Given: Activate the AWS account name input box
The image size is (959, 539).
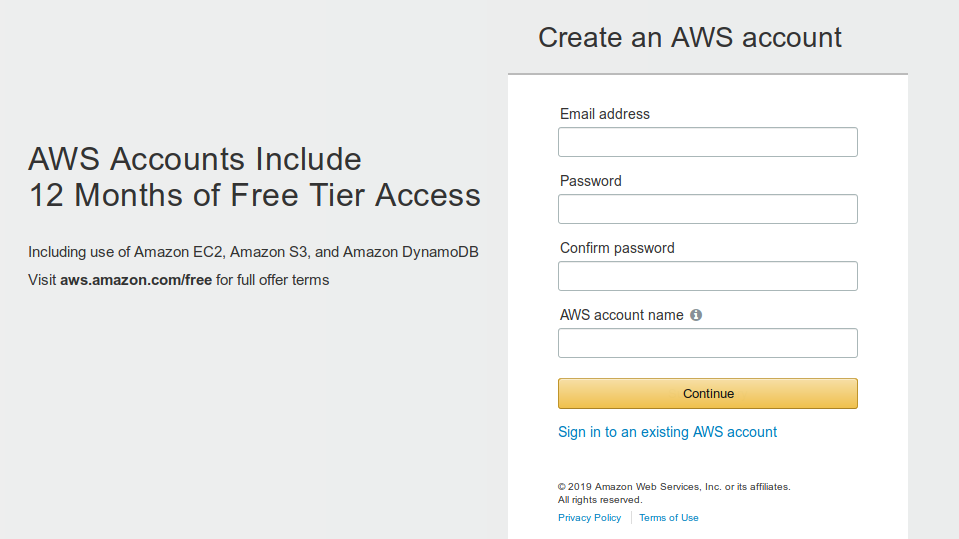Looking at the screenshot, I should [x=708, y=343].
